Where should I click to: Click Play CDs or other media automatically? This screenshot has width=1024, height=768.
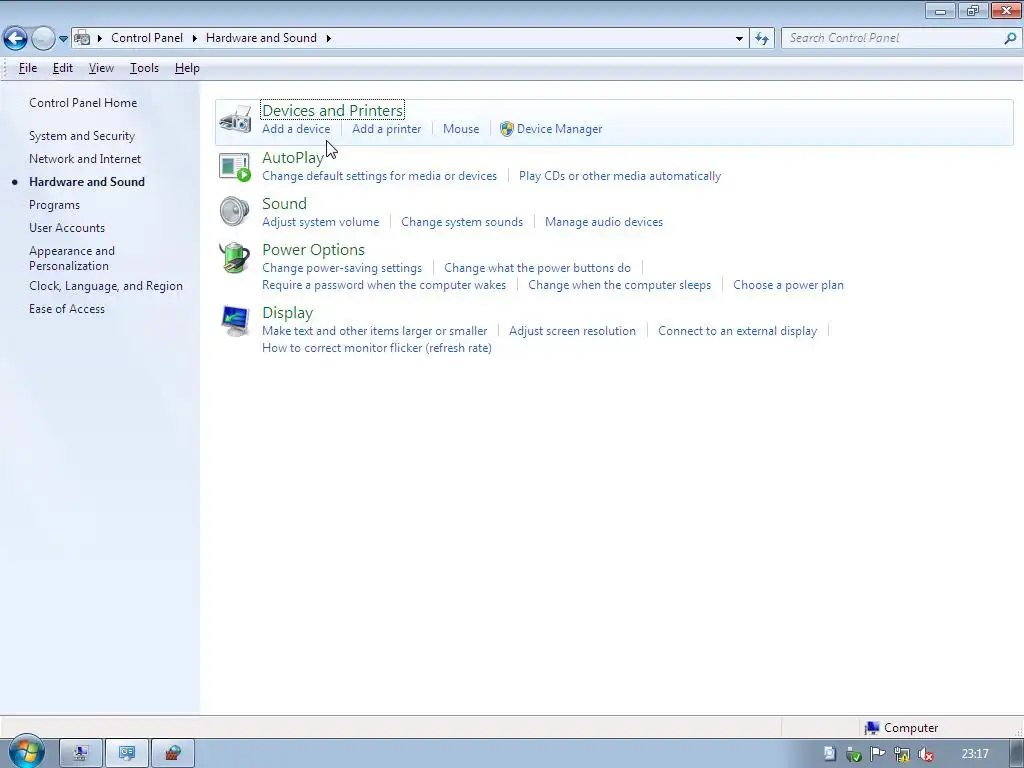(x=620, y=176)
